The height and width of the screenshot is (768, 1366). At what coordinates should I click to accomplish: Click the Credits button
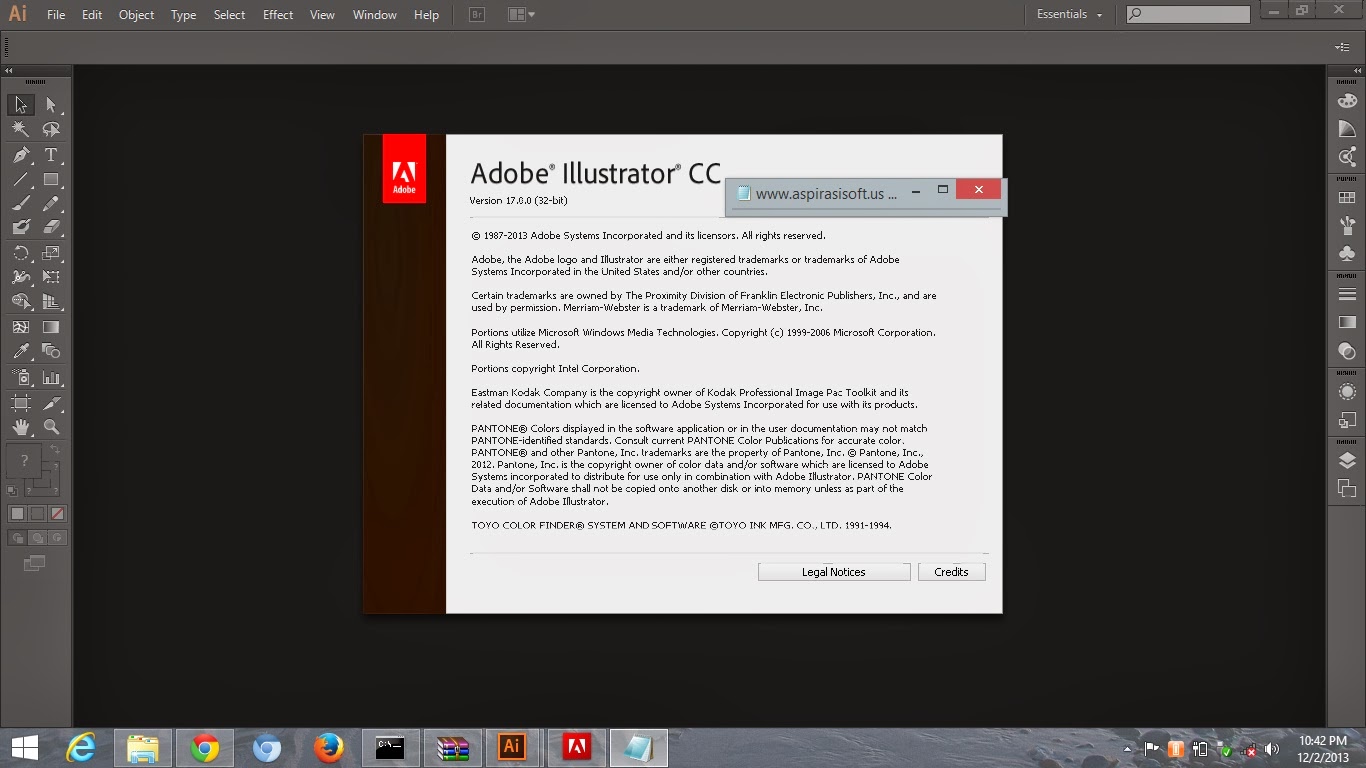951,572
